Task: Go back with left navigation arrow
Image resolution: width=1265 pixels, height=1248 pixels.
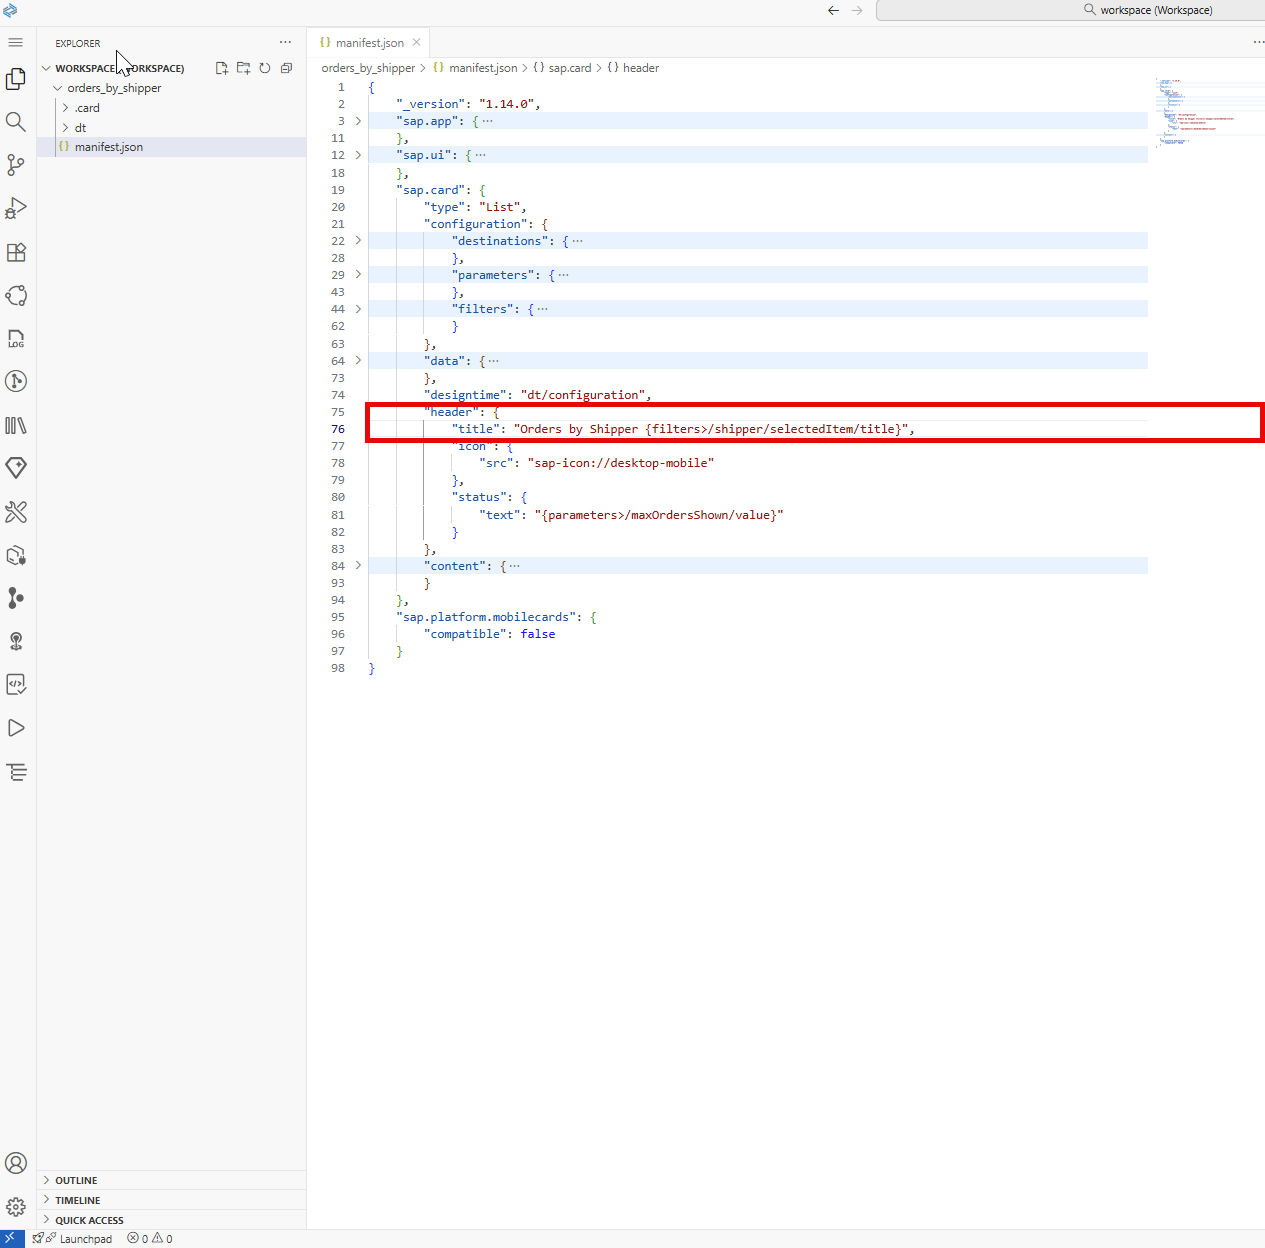Action: [x=833, y=10]
